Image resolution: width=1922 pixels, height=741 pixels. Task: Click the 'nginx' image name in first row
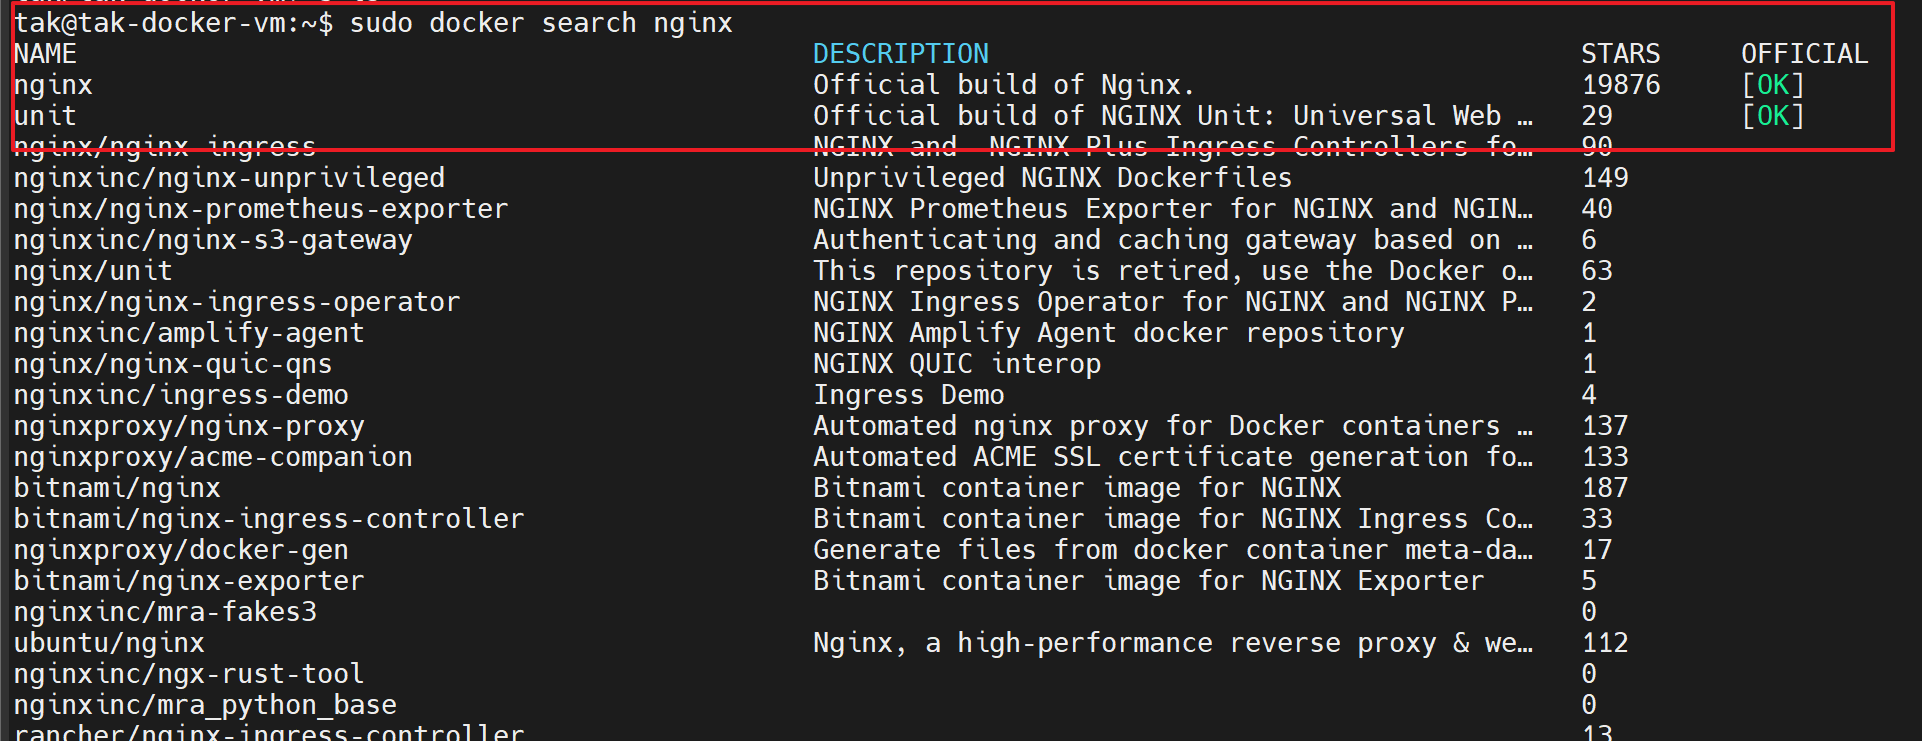pyautogui.click(x=53, y=85)
